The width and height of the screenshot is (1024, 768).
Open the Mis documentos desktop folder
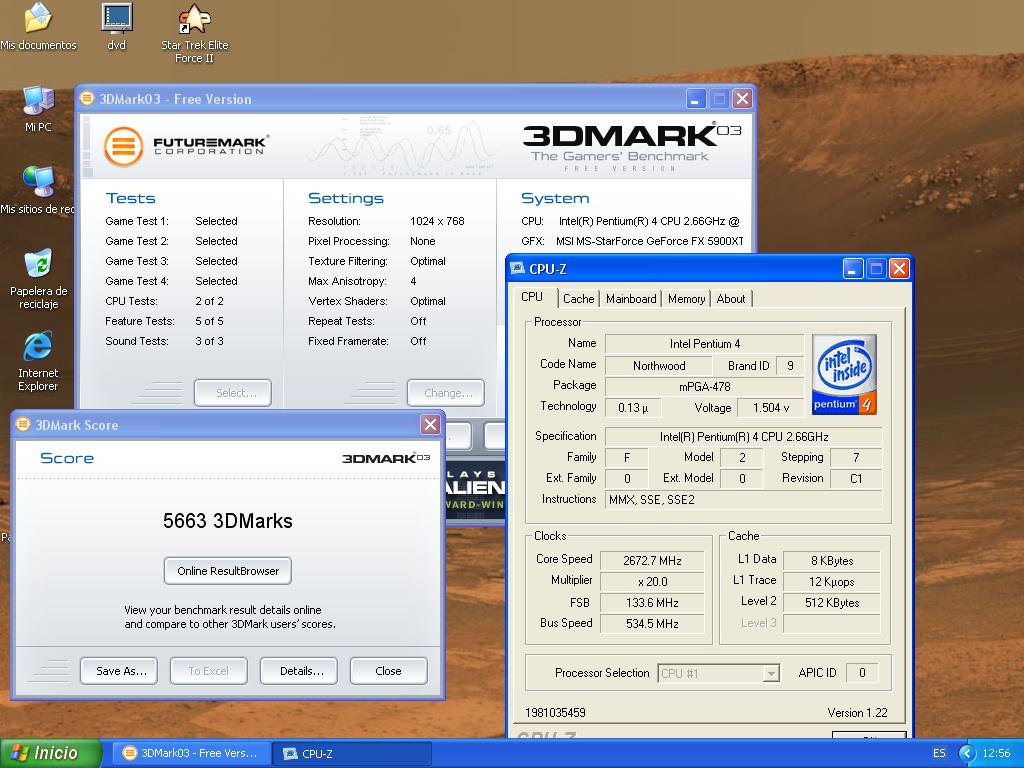tap(38, 19)
